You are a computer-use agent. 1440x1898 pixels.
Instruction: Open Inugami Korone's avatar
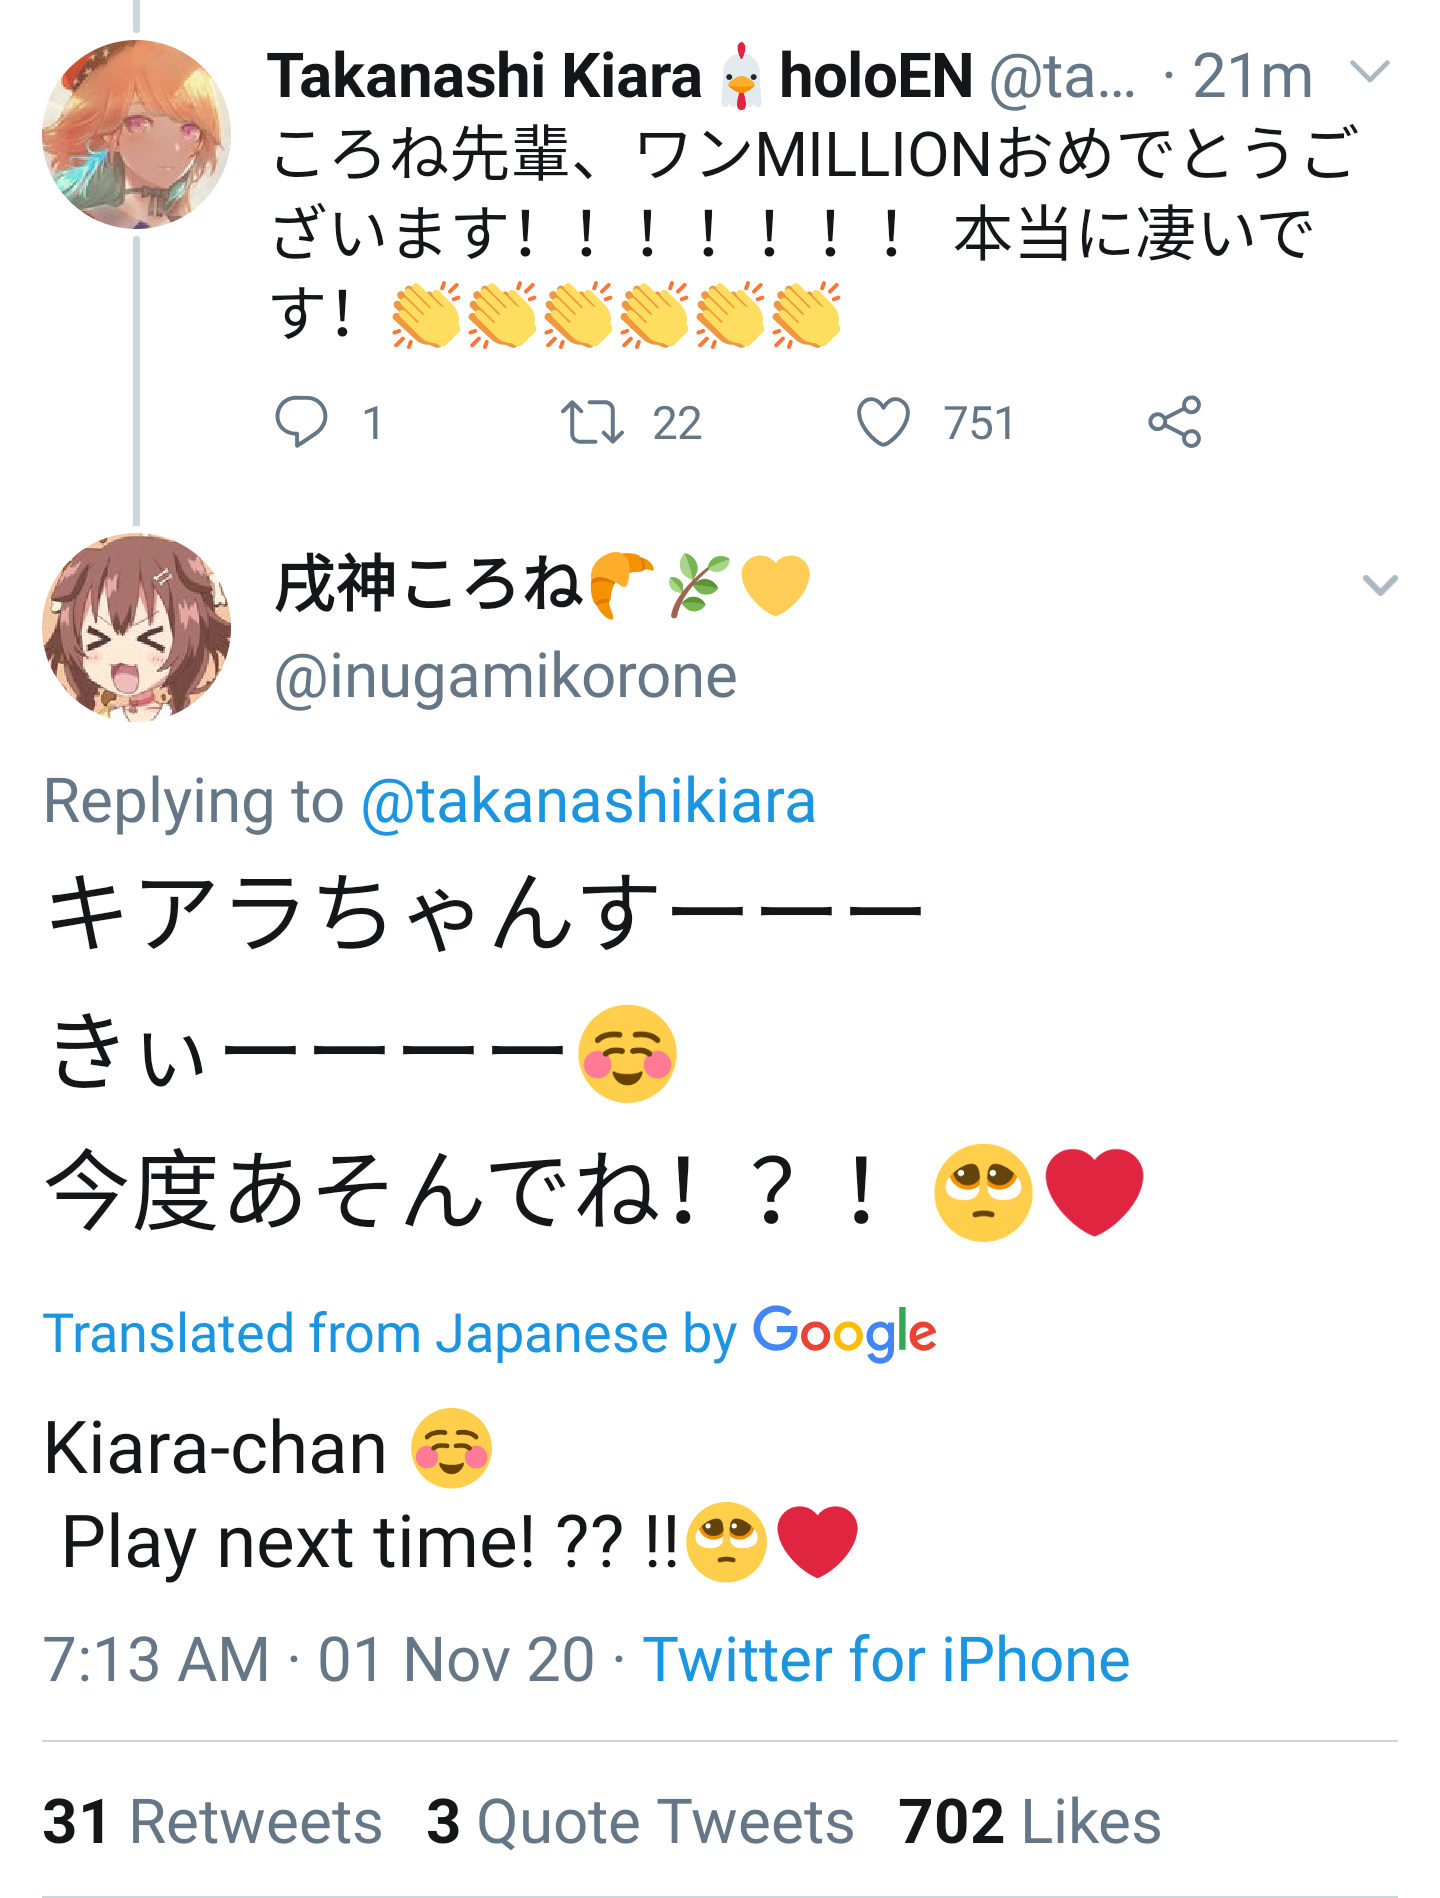coord(136,628)
